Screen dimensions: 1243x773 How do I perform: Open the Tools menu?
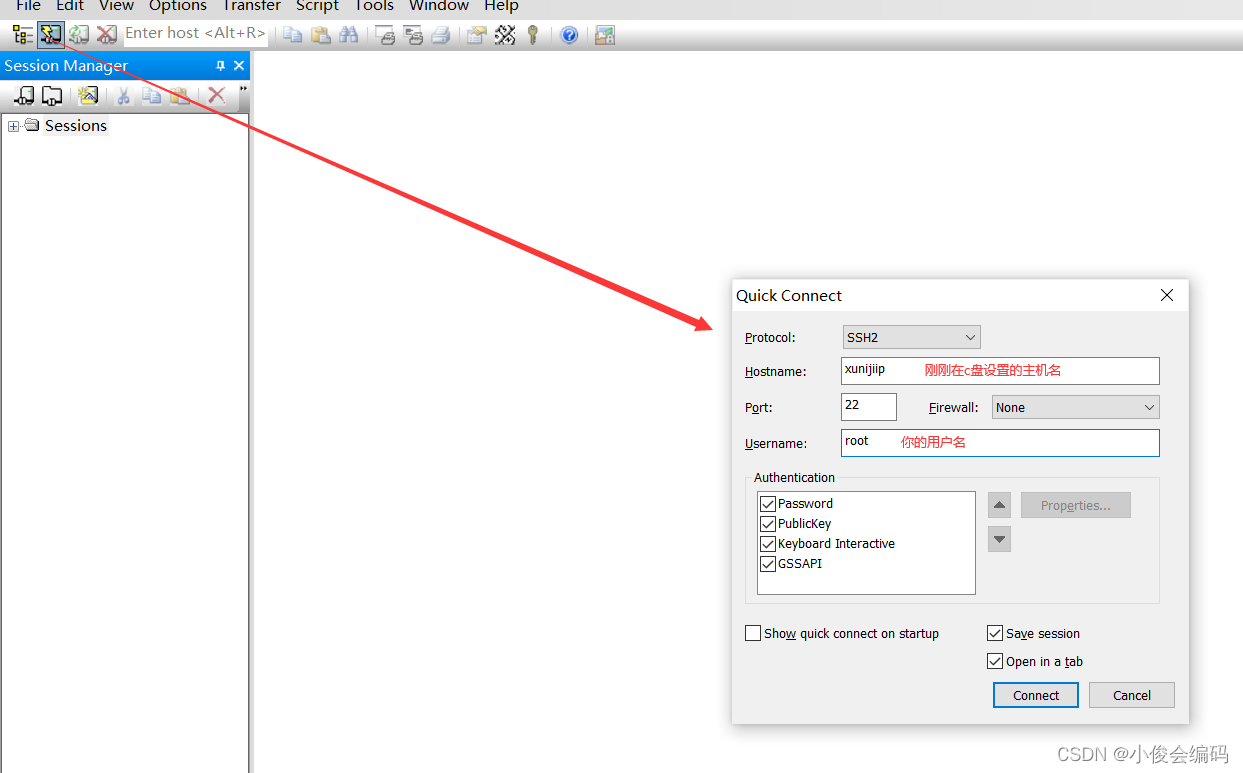pyautogui.click(x=374, y=6)
